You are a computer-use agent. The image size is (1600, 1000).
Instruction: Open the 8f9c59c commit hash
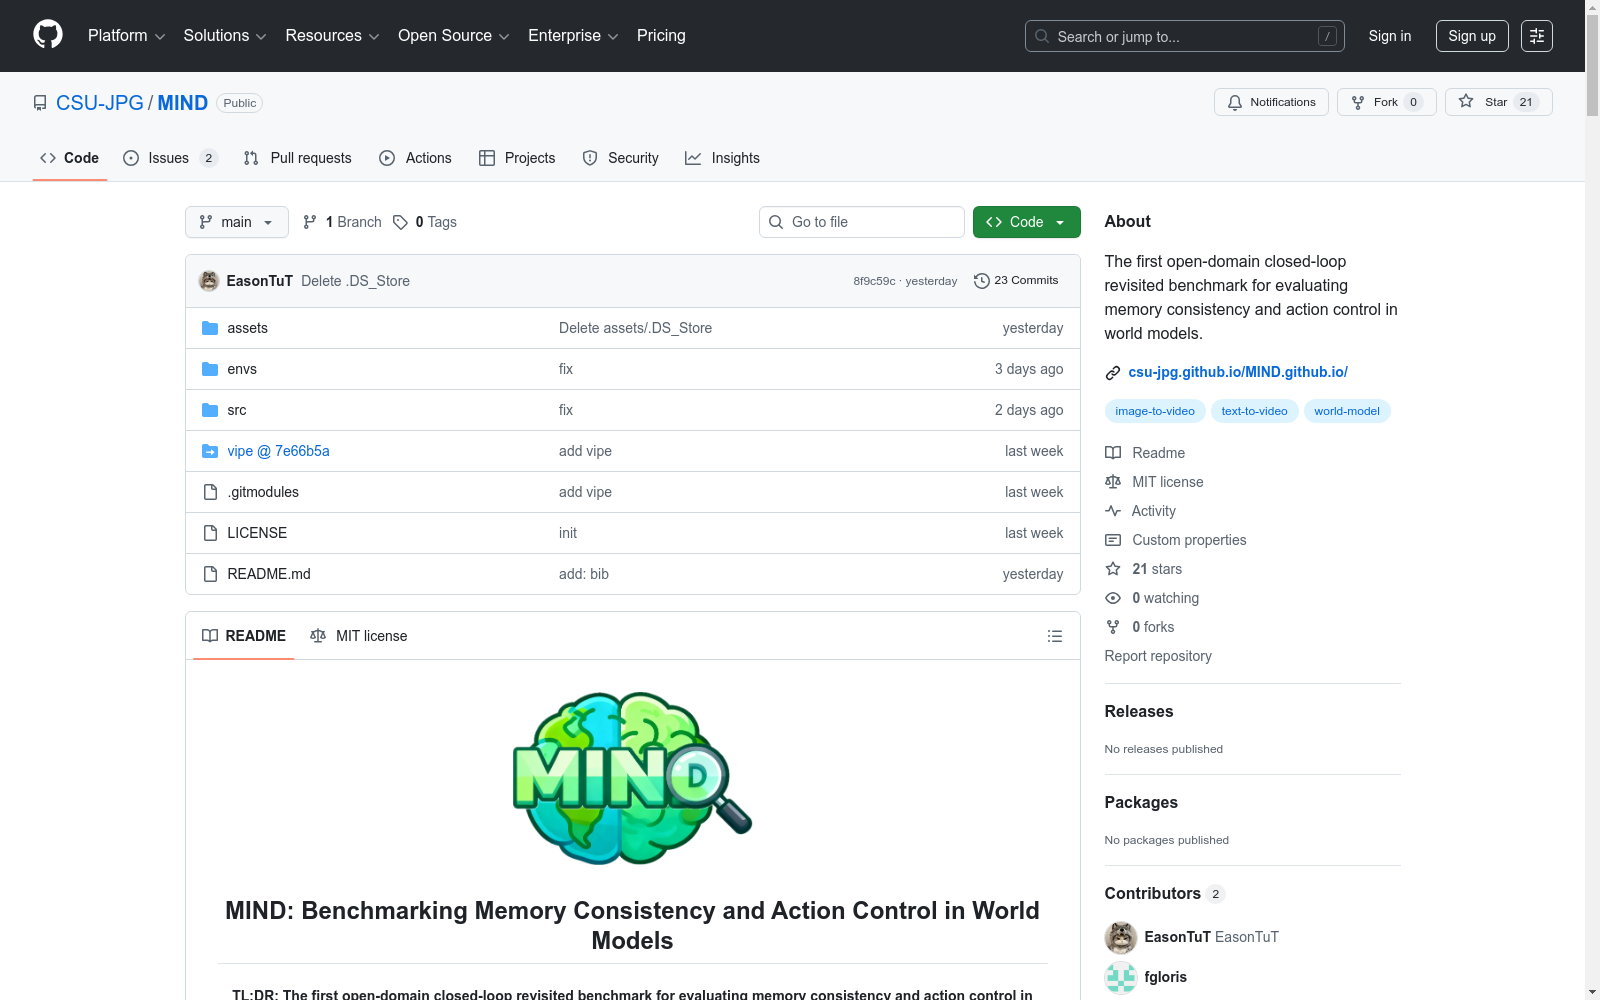874,281
